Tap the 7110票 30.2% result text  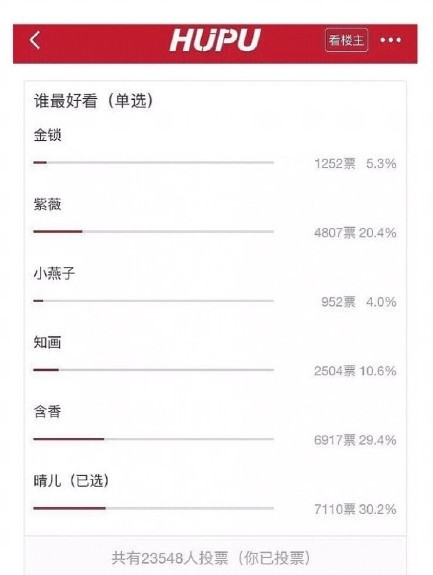tap(355, 509)
